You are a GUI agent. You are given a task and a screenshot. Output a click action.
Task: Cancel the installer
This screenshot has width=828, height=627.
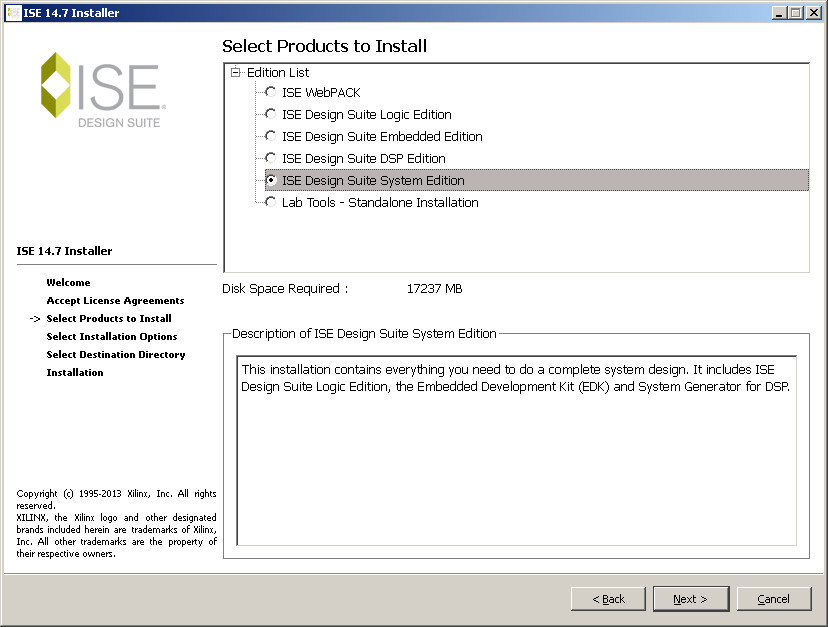[774, 599]
